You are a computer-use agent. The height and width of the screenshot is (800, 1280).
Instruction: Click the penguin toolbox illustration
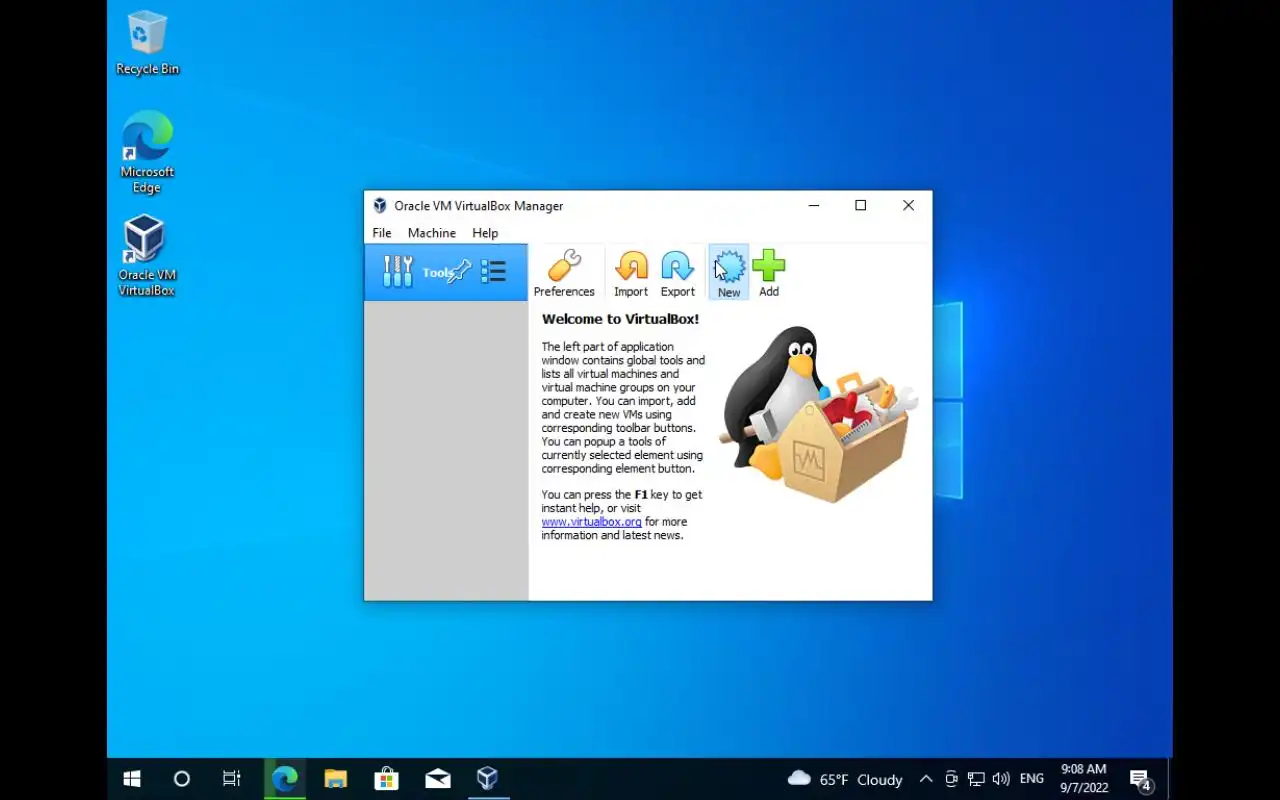818,413
